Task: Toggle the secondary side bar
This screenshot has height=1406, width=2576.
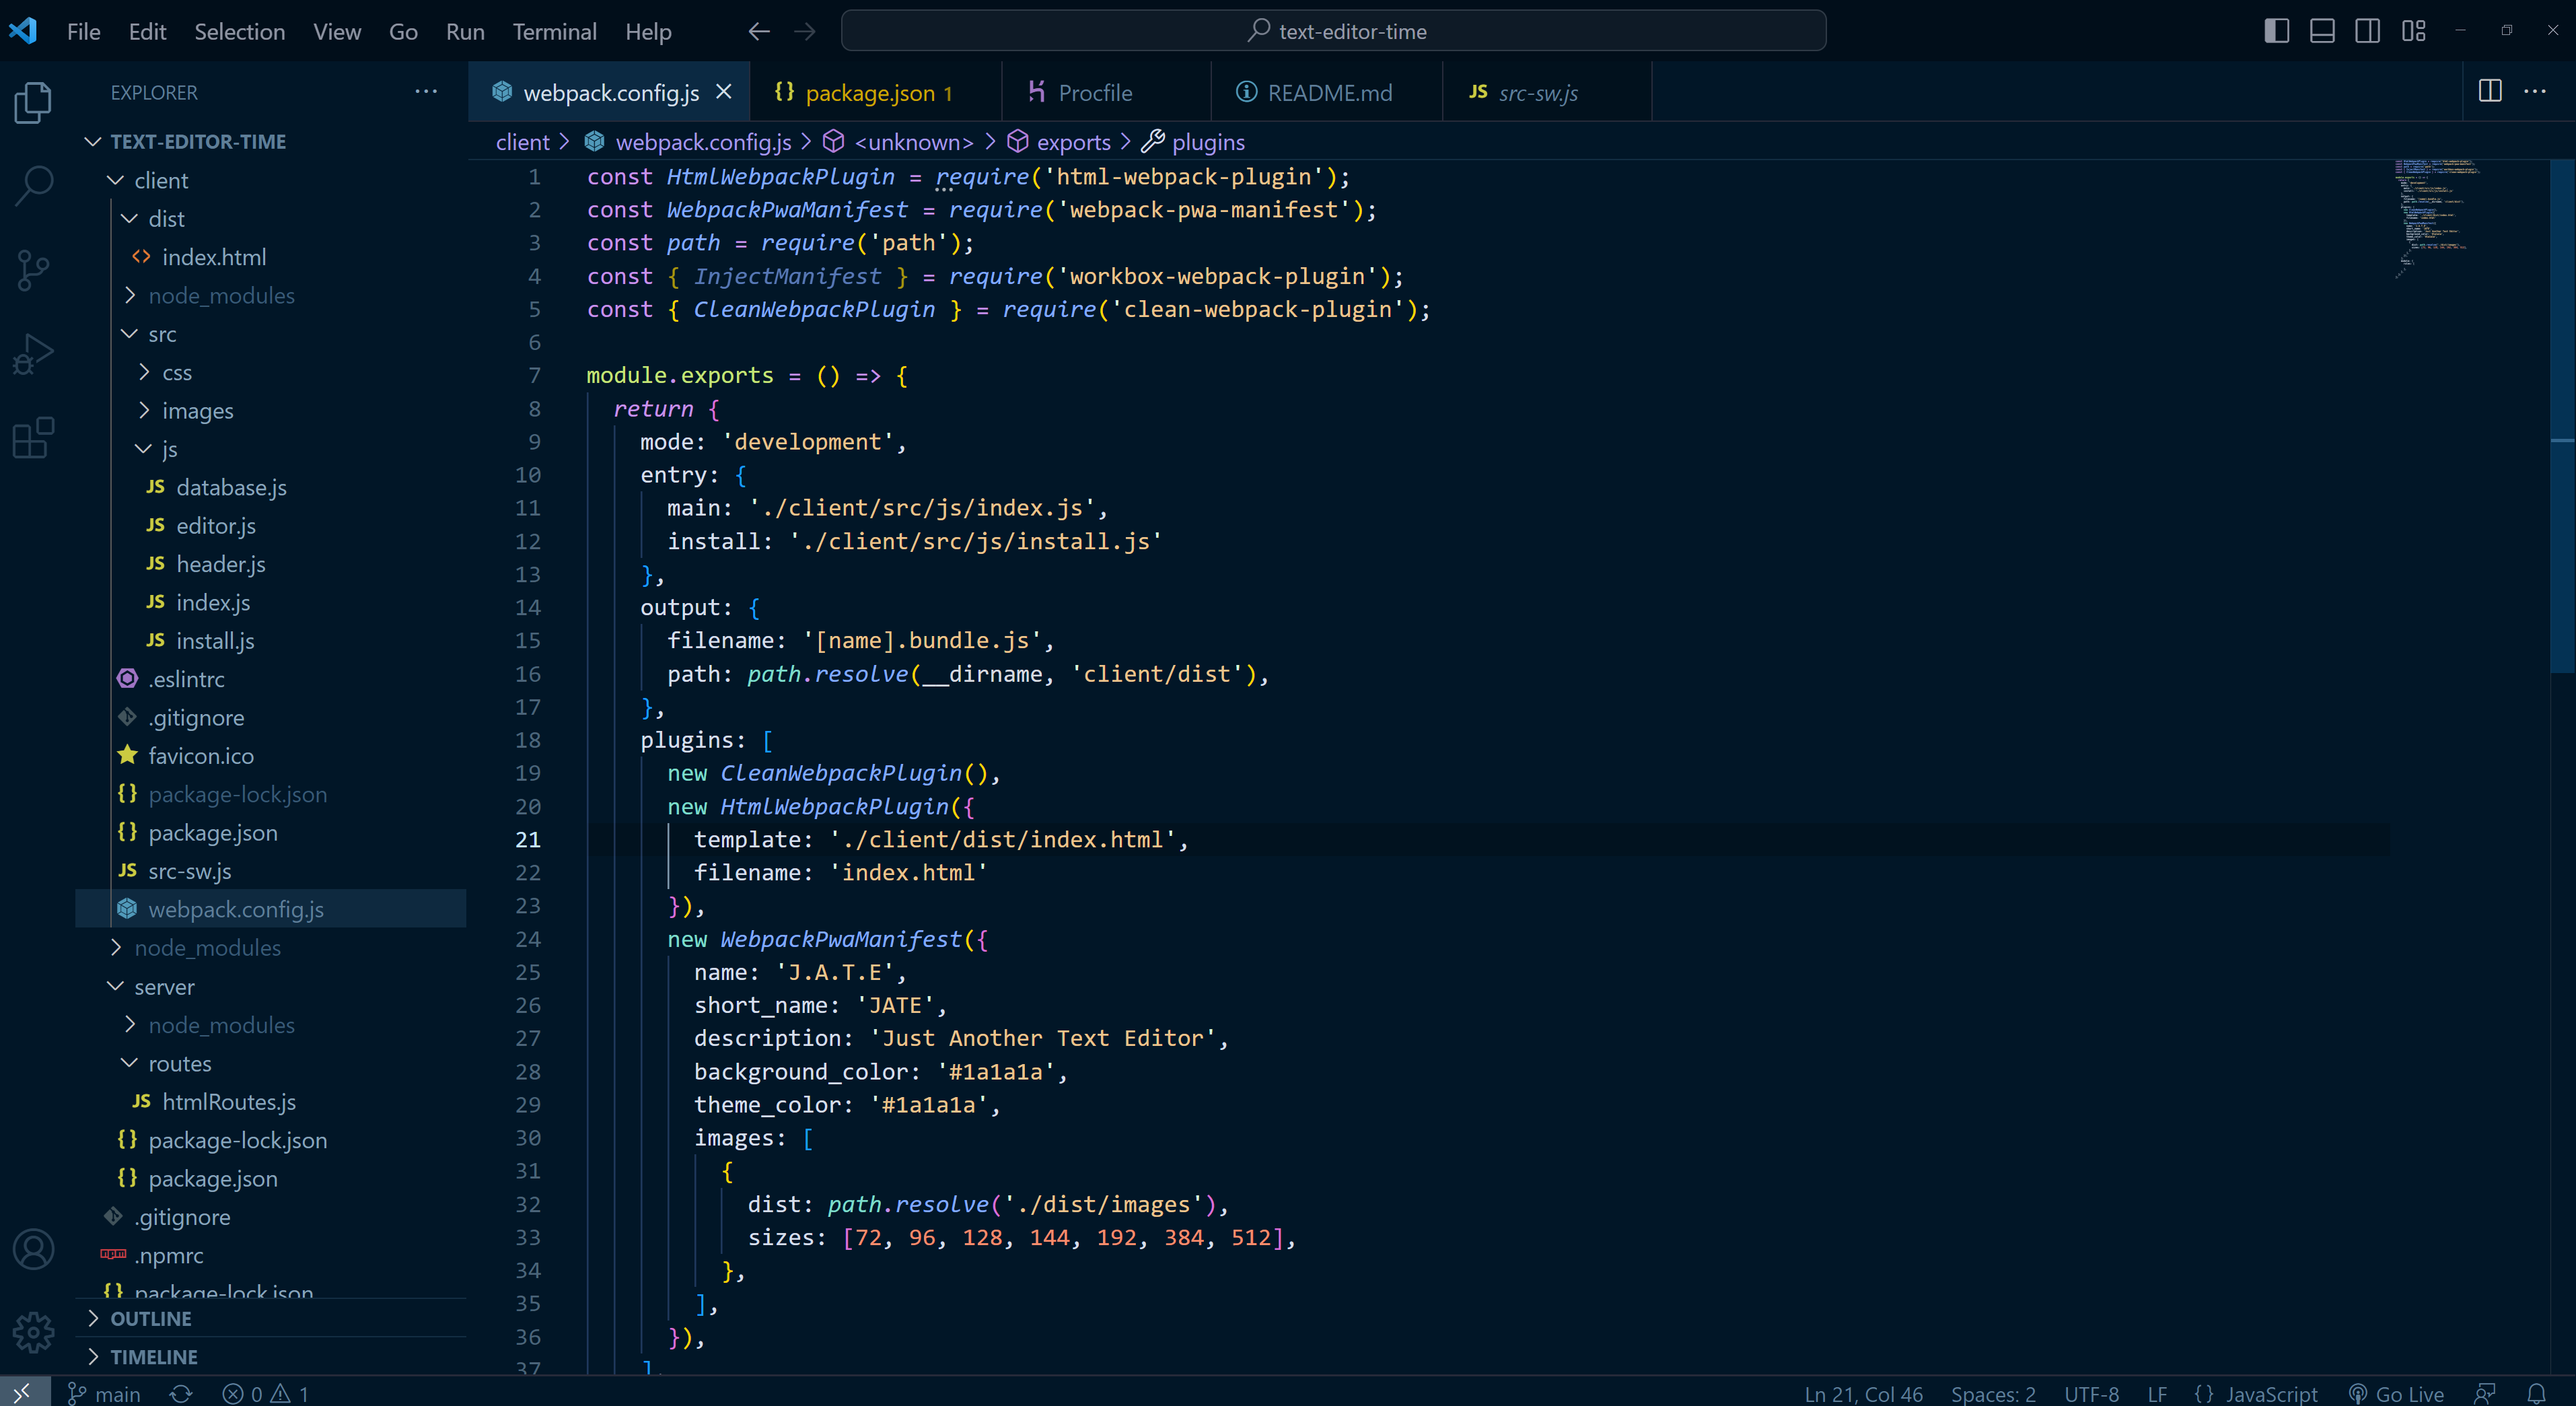Action: pyautogui.click(x=2367, y=31)
